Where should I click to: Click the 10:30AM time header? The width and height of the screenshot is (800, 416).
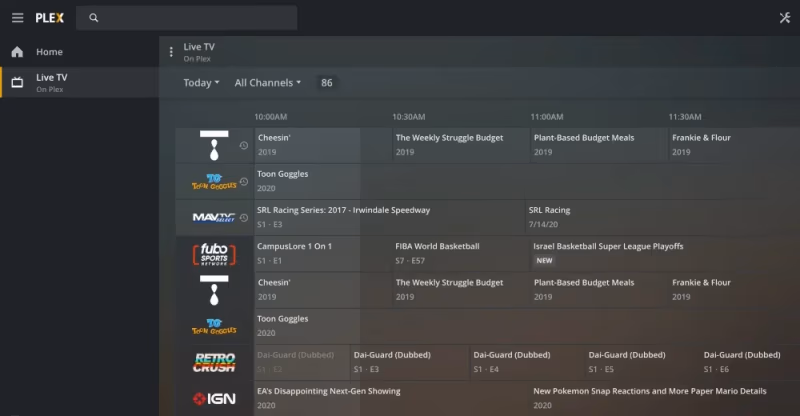click(409, 117)
